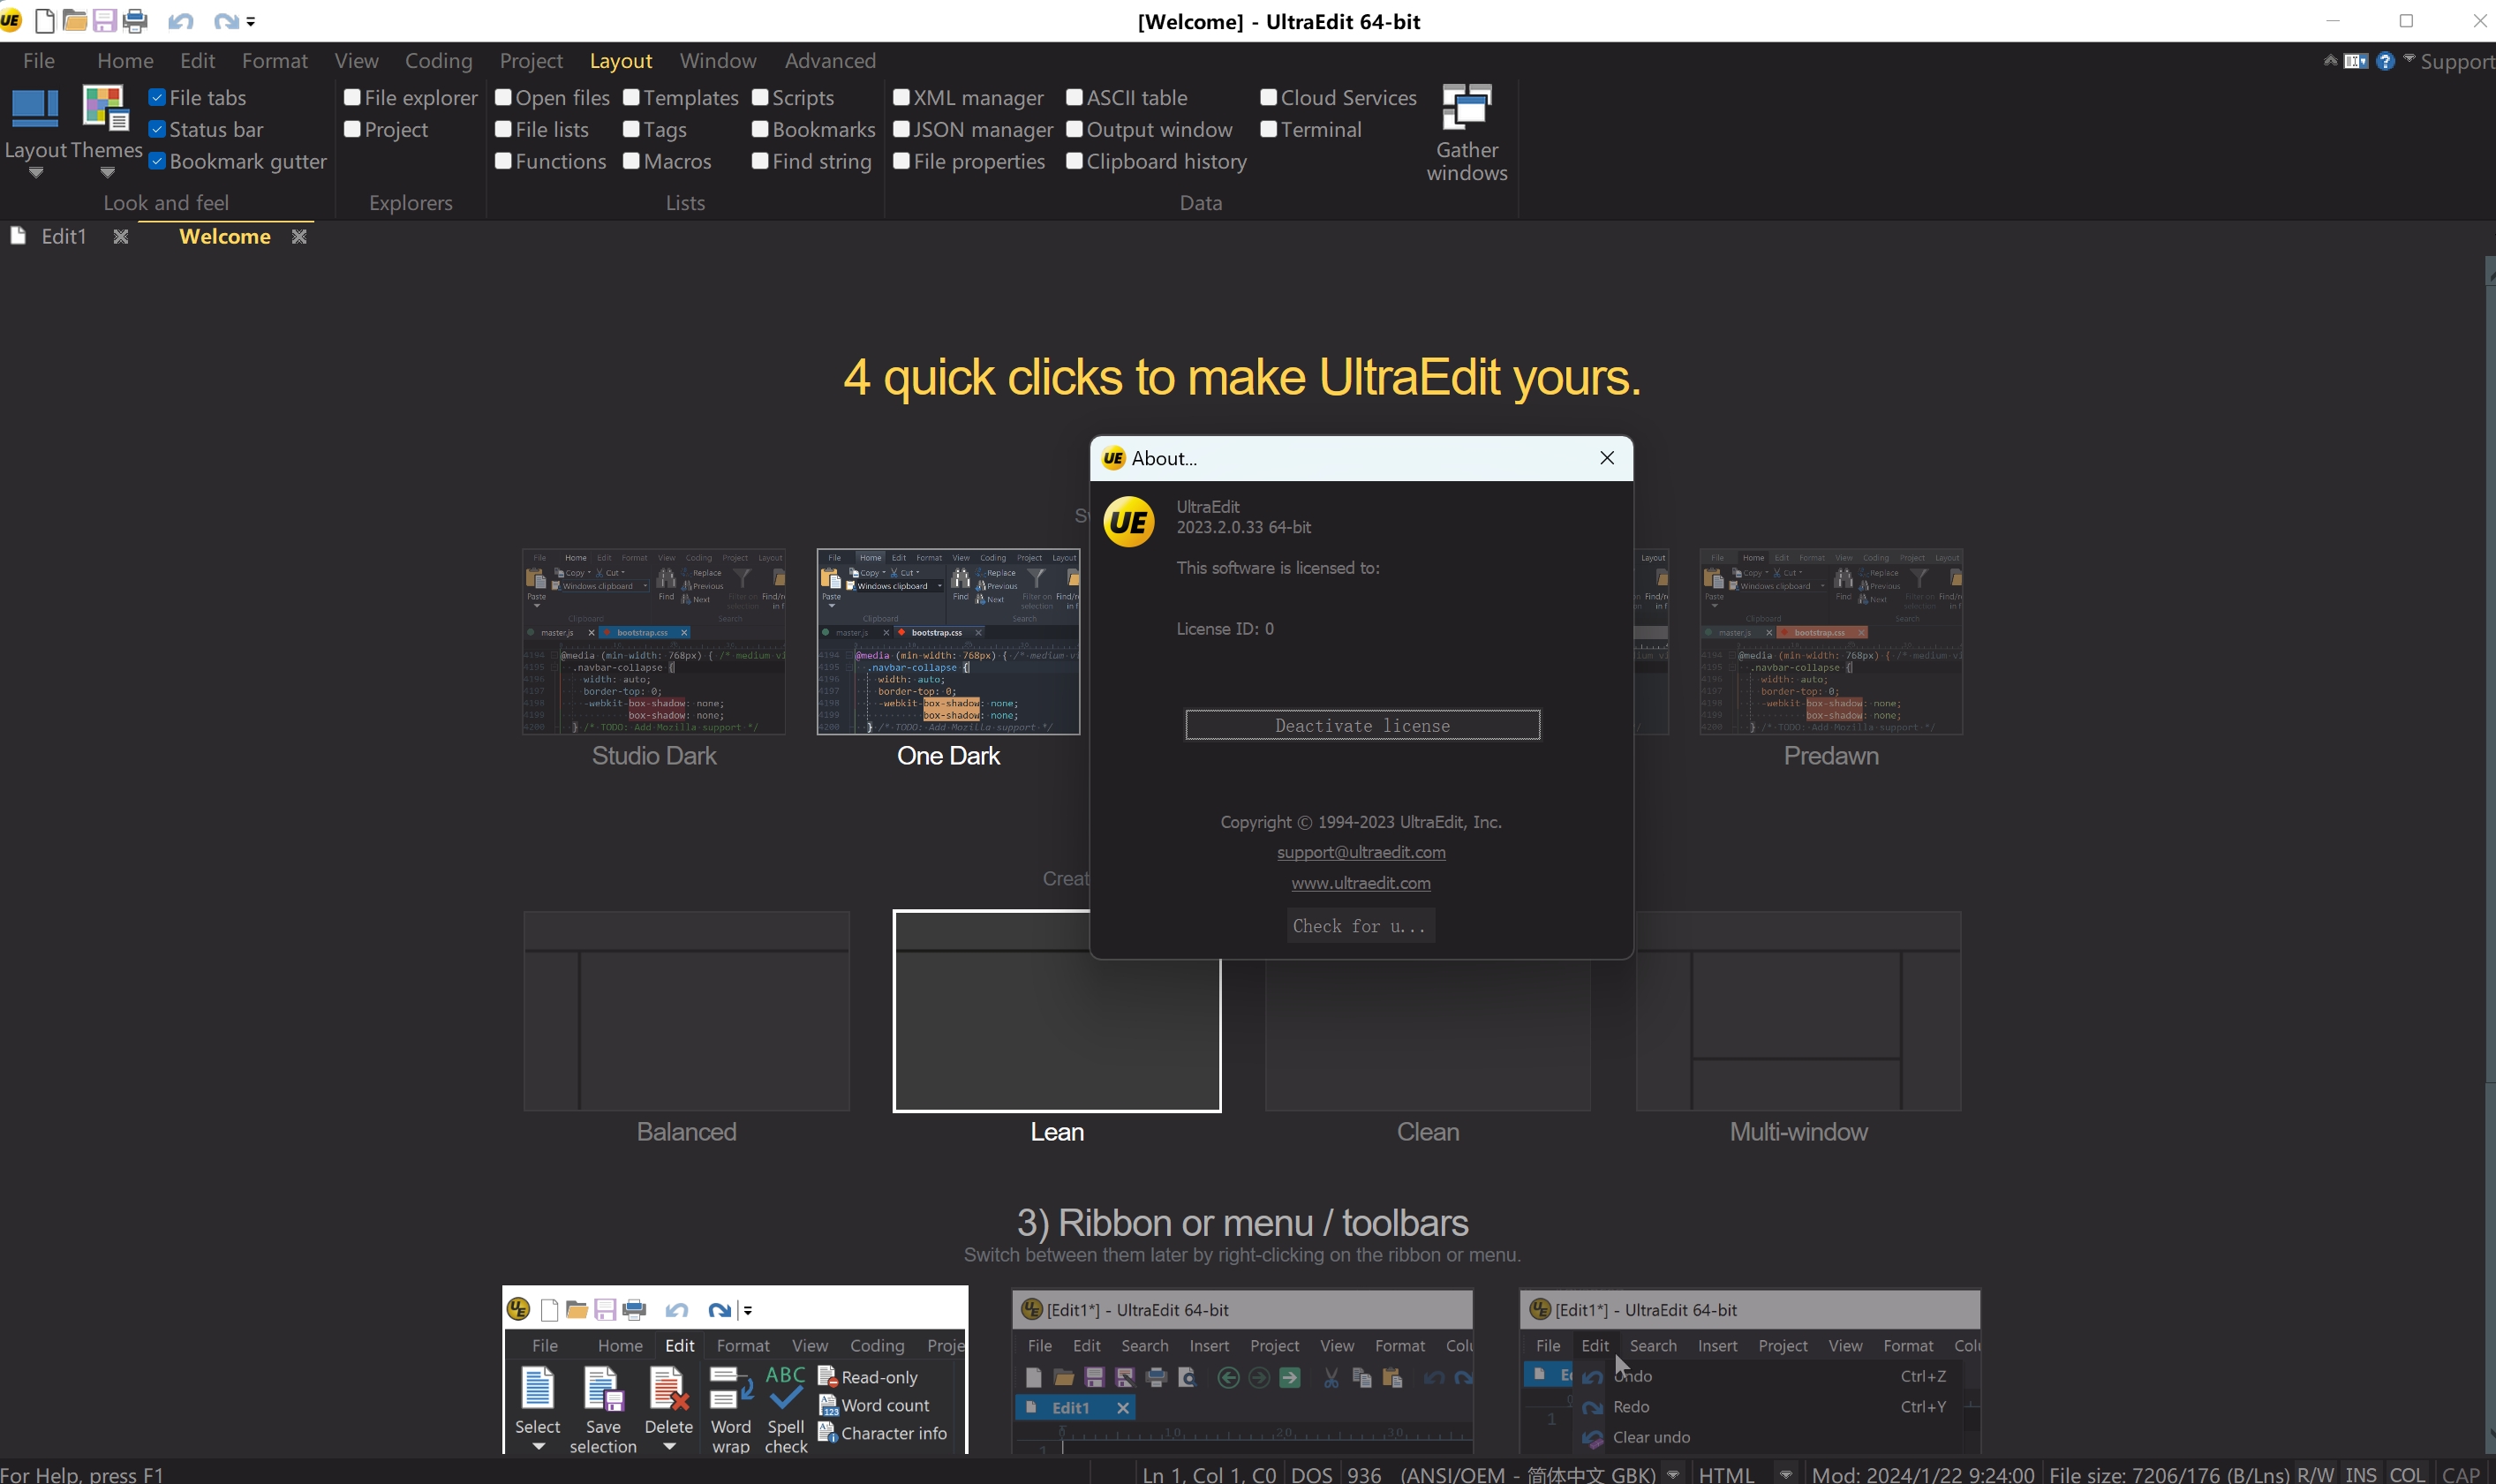Open the Layout ribbon button

[35, 130]
